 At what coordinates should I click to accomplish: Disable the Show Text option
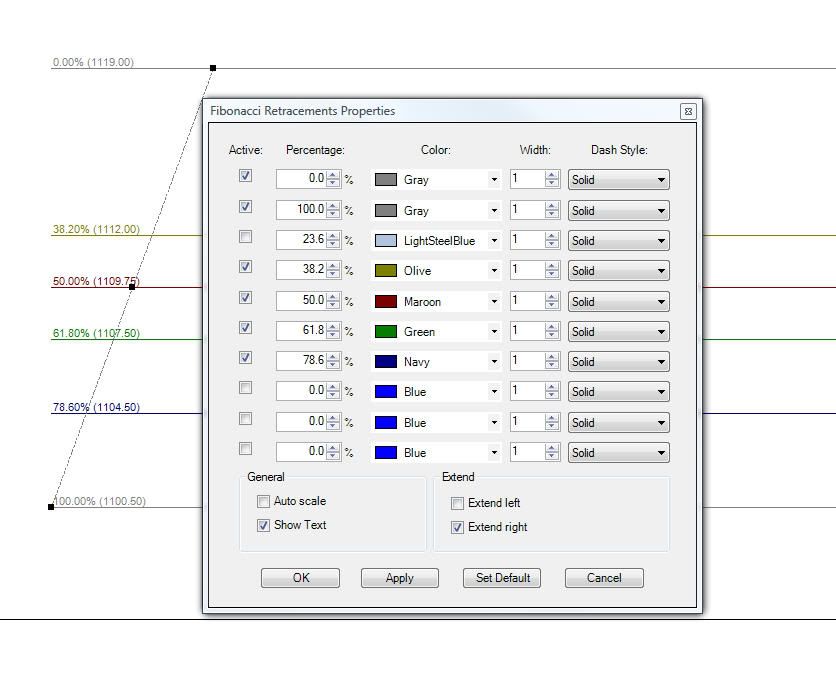point(264,526)
